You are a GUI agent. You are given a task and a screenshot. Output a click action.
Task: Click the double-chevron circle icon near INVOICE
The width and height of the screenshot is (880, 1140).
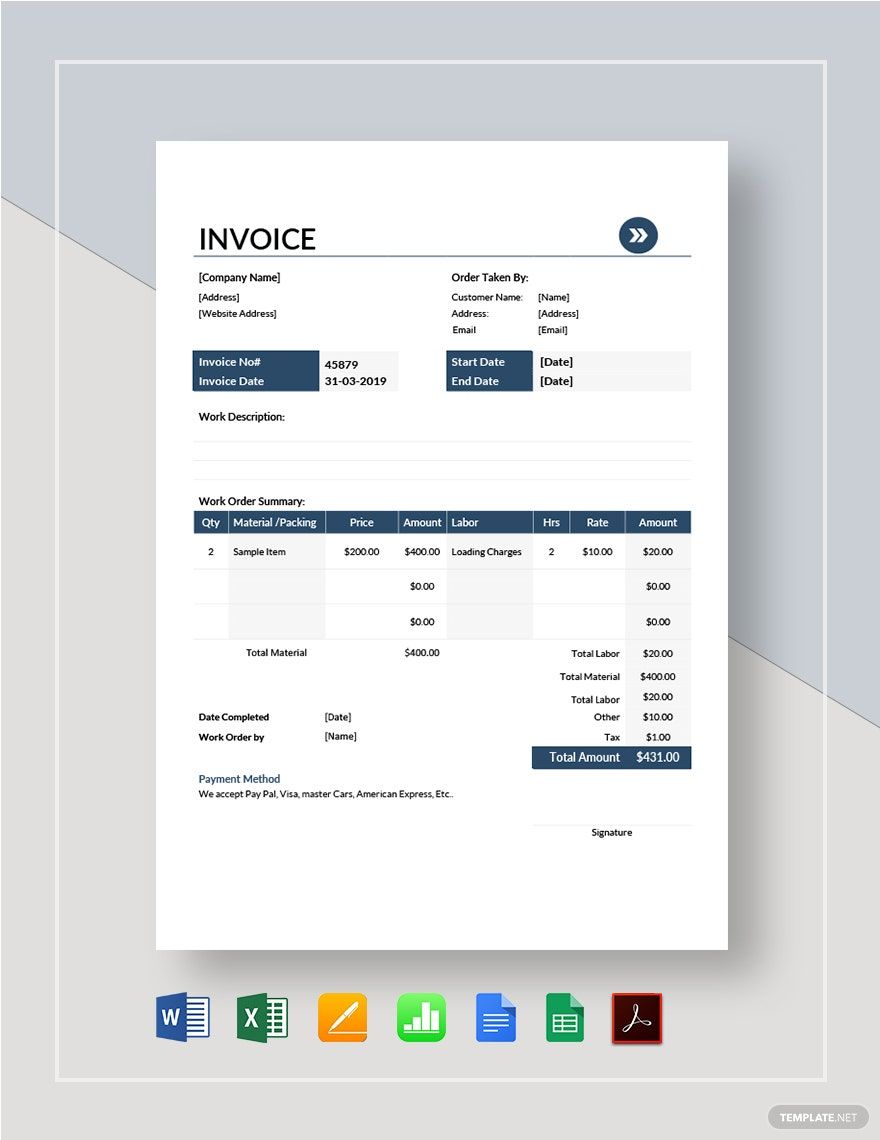click(x=637, y=235)
